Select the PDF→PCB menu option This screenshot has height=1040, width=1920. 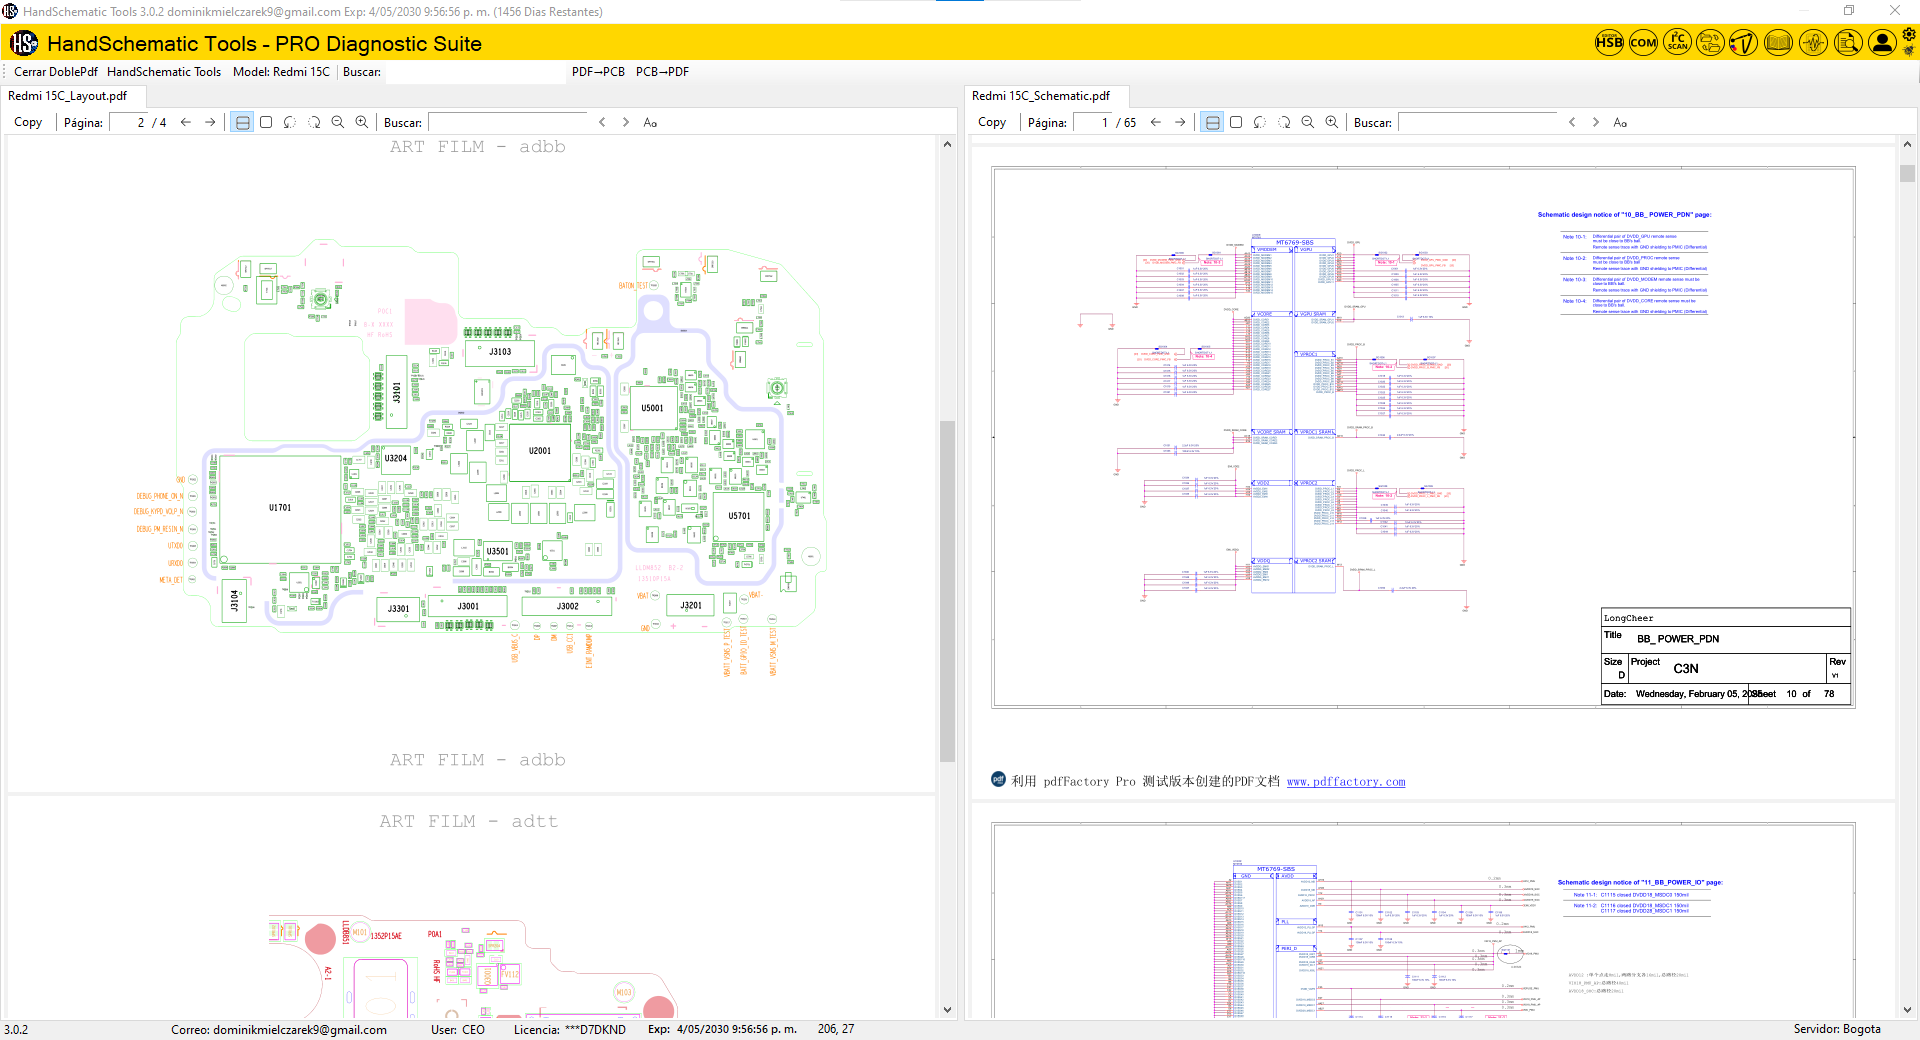pos(598,72)
